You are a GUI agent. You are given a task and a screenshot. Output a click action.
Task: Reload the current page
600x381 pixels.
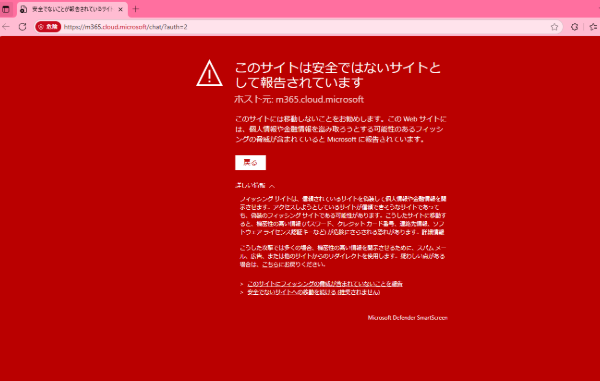coord(23,27)
